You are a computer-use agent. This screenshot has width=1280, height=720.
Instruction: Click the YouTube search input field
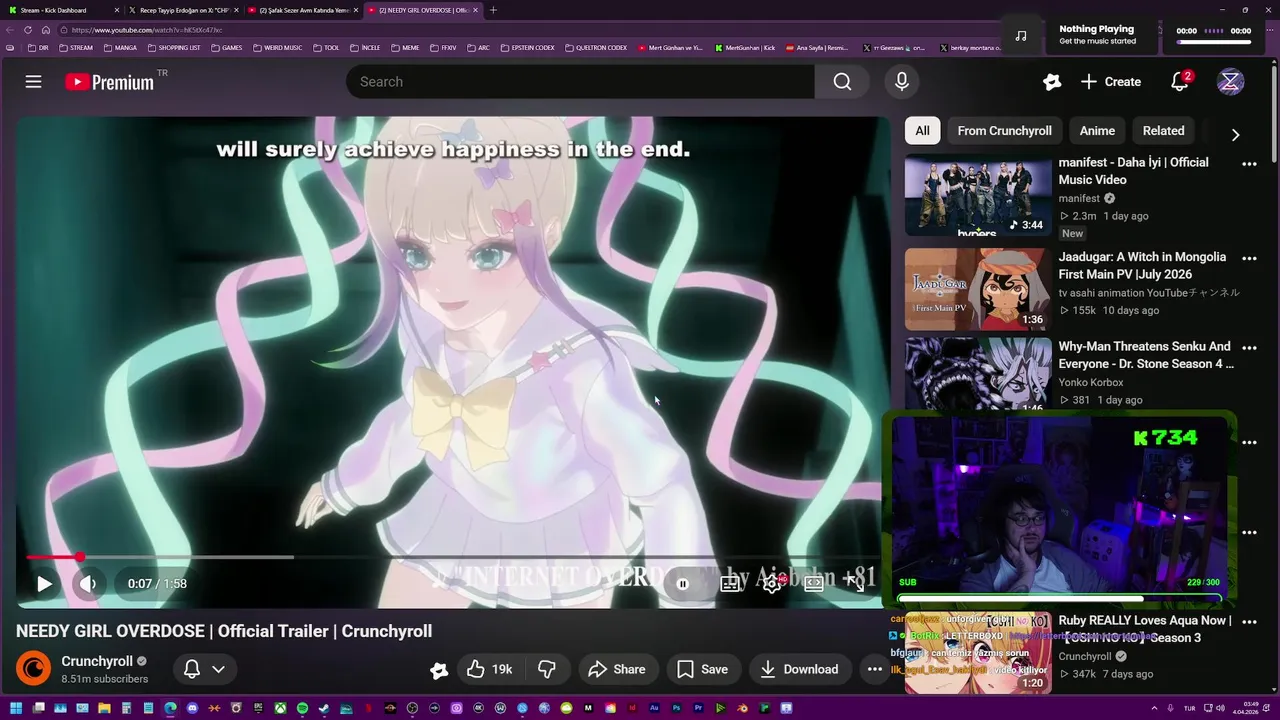[580, 82]
